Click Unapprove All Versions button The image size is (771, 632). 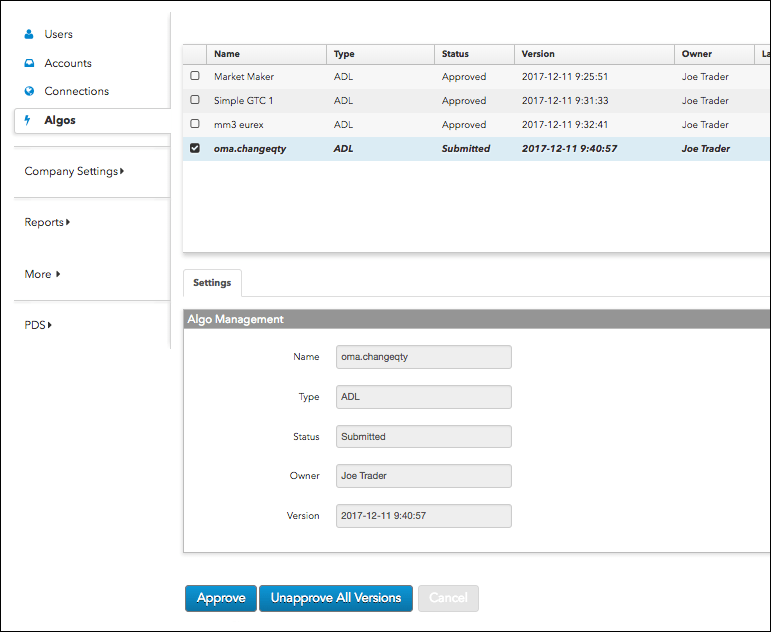pos(336,598)
